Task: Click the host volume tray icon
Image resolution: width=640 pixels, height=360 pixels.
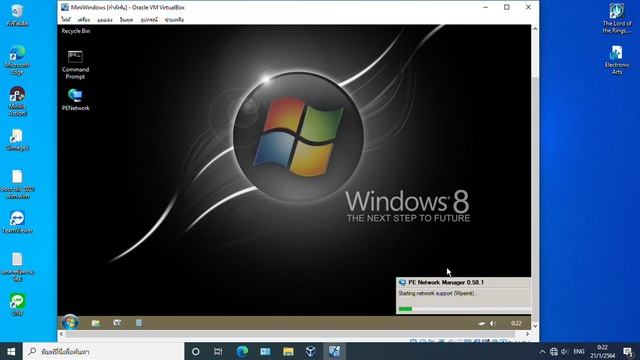Action: tap(565, 351)
